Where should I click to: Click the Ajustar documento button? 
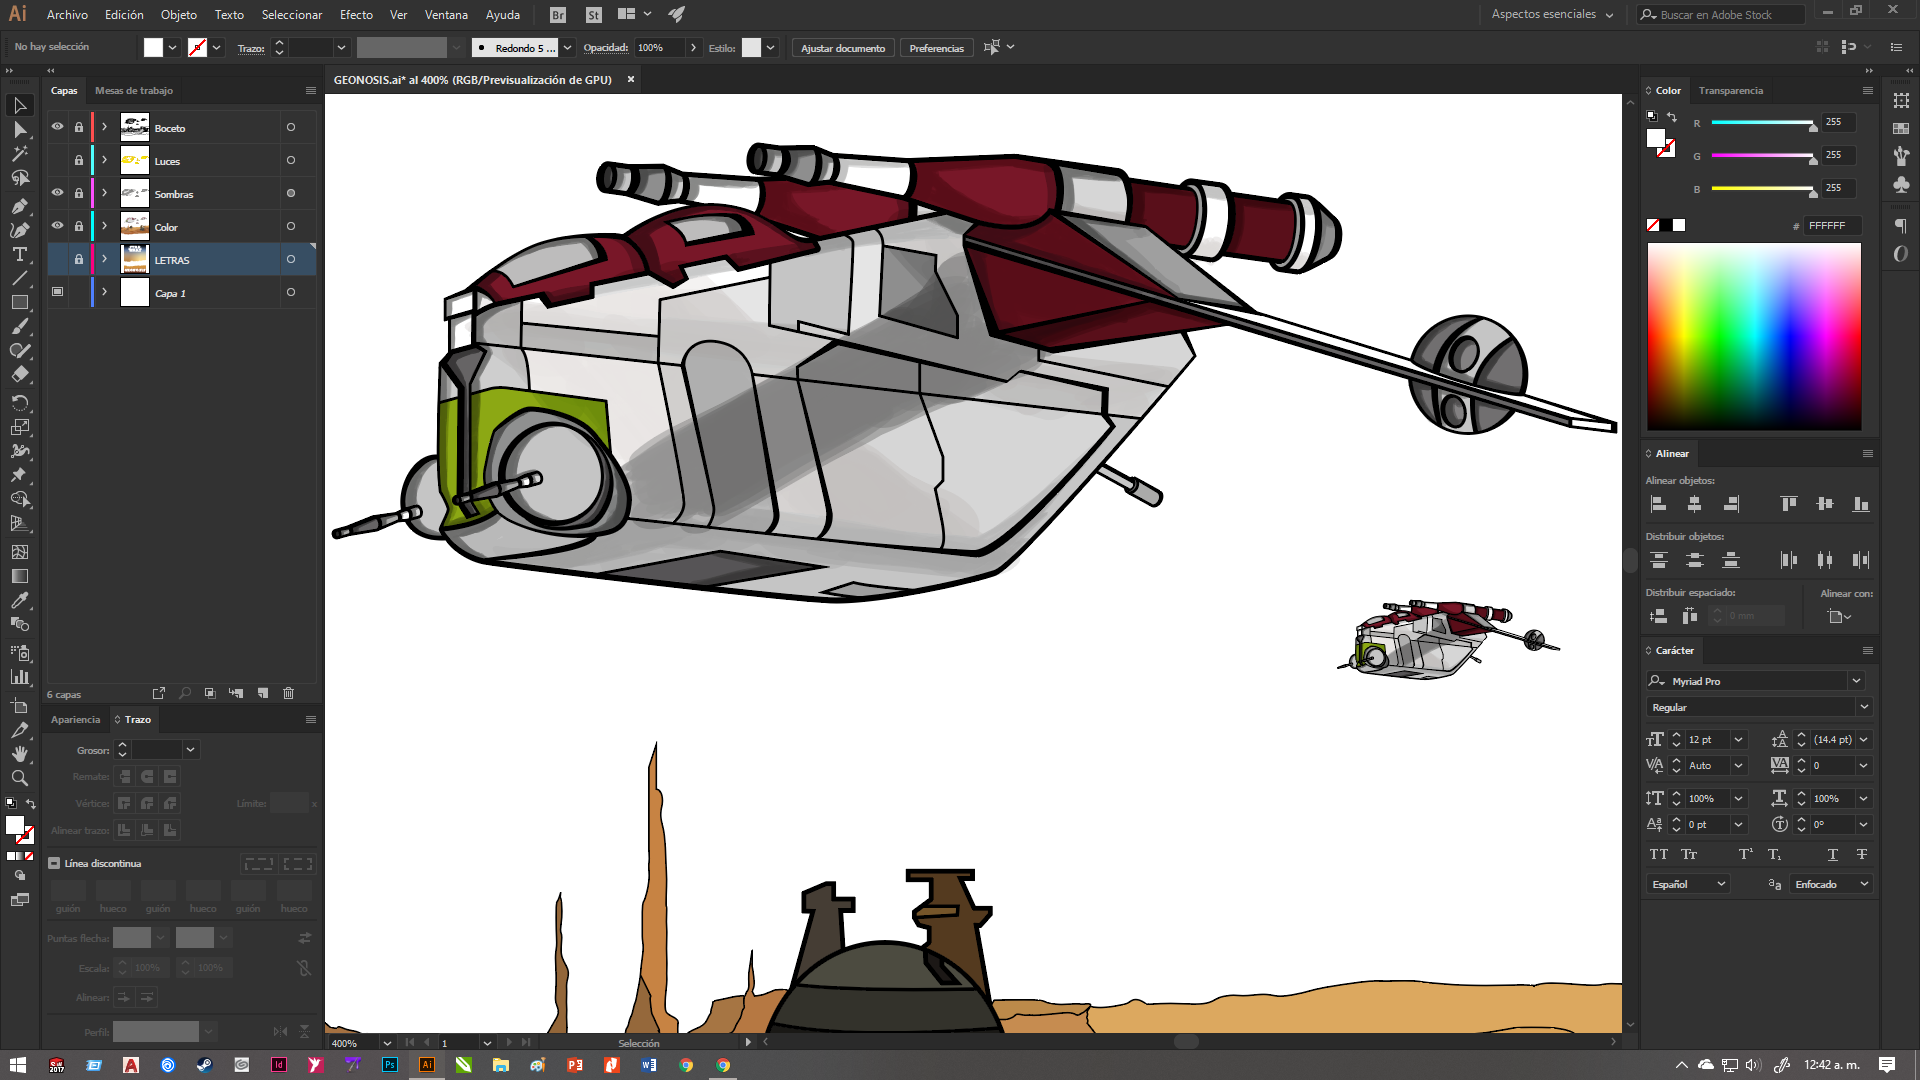(x=843, y=48)
